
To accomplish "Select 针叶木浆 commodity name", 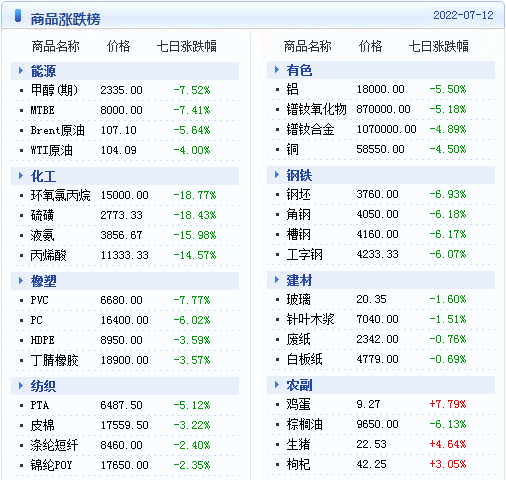I will click(x=310, y=319).
